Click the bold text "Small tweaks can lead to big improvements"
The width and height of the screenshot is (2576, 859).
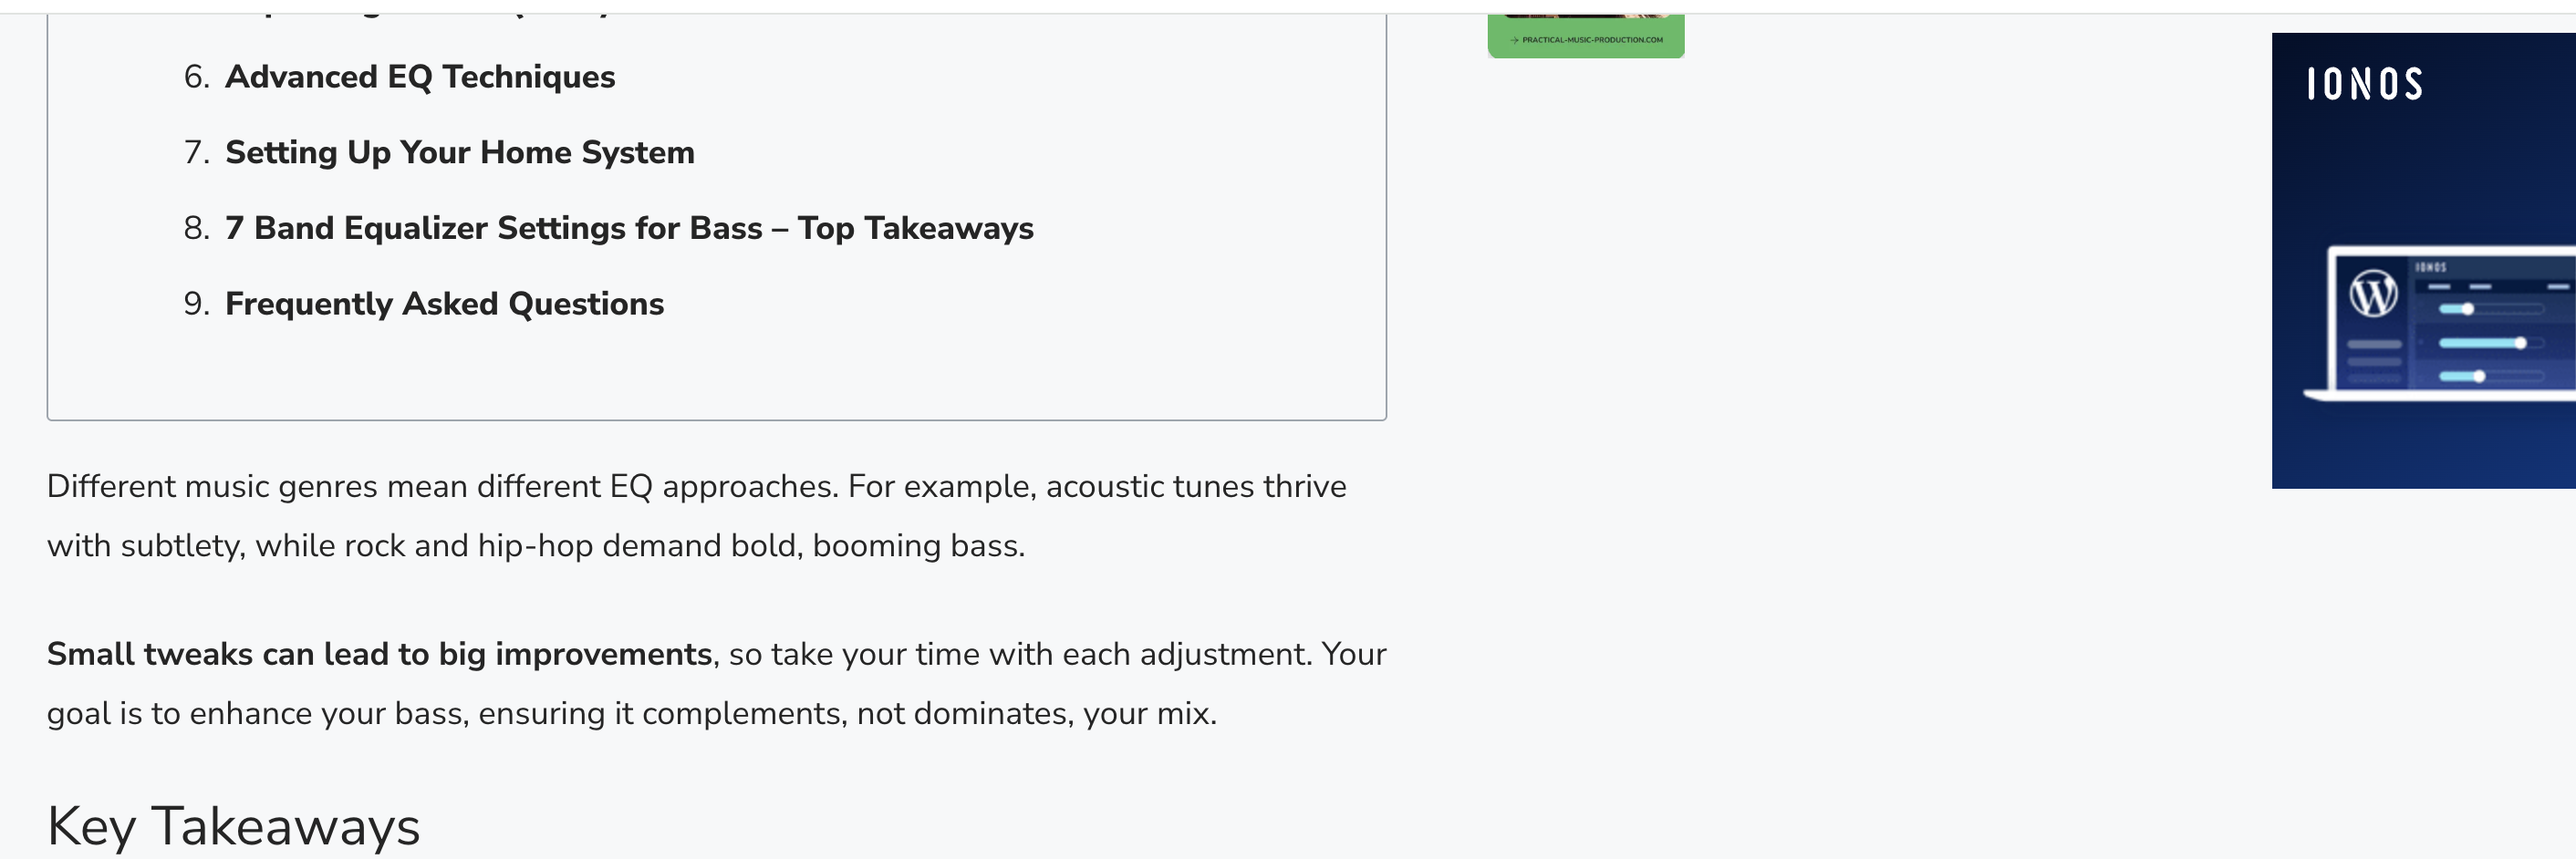coord(379,654)
